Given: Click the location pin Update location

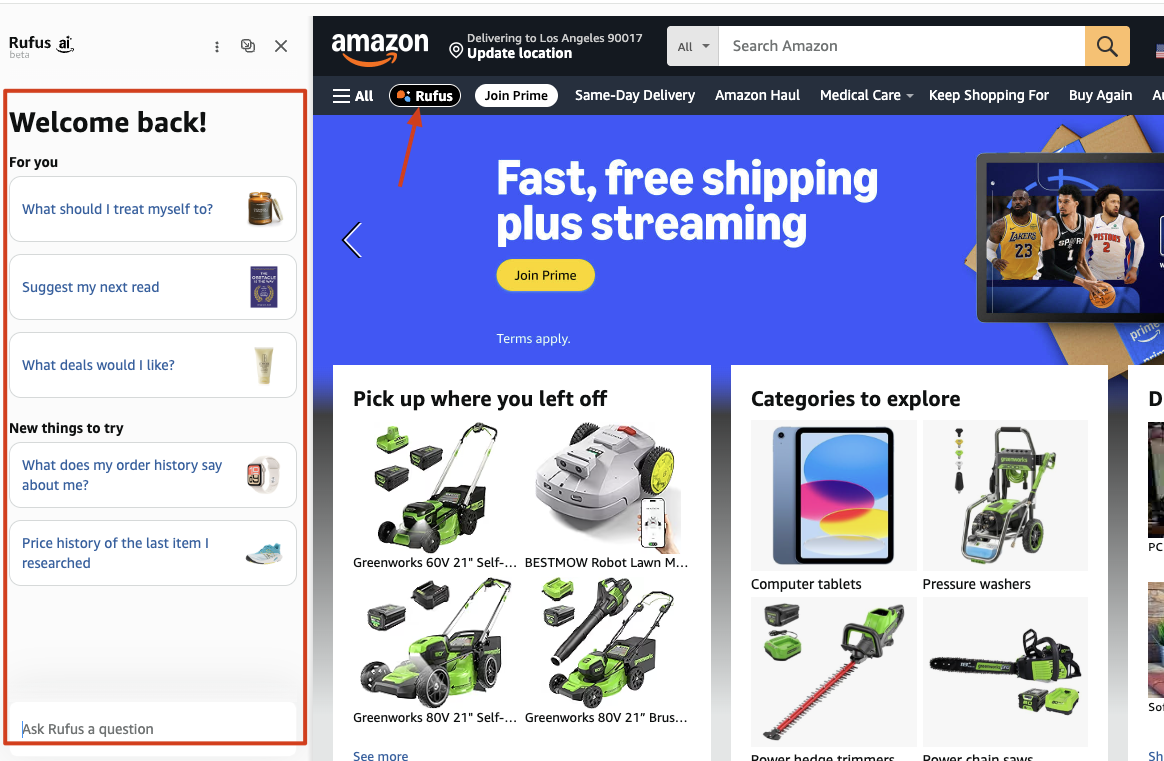Looking at the screenshot, I should click(546, 46).
